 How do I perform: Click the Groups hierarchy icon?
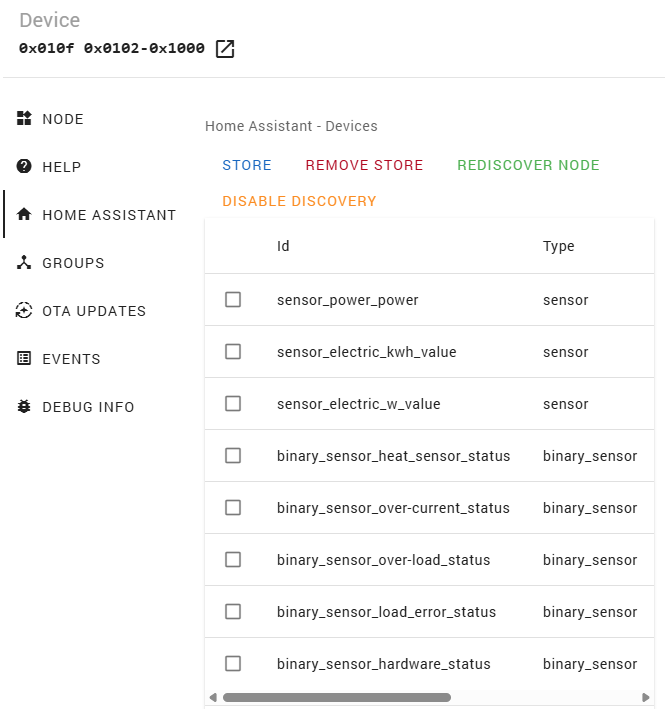coord(25,263)
